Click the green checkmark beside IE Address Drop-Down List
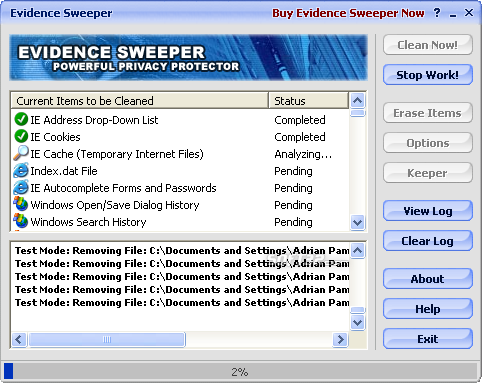482x383 pixels. tap(21, 119)
